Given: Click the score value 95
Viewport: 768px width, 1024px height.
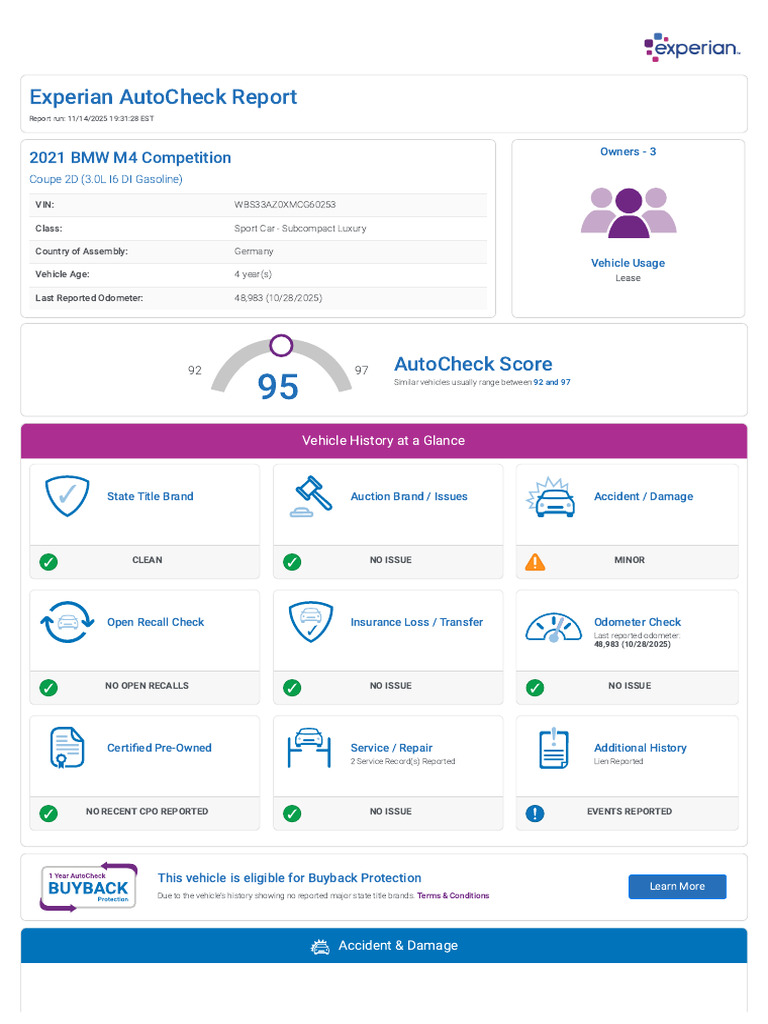Looking at the screenshot, I should tap(278, 387).
